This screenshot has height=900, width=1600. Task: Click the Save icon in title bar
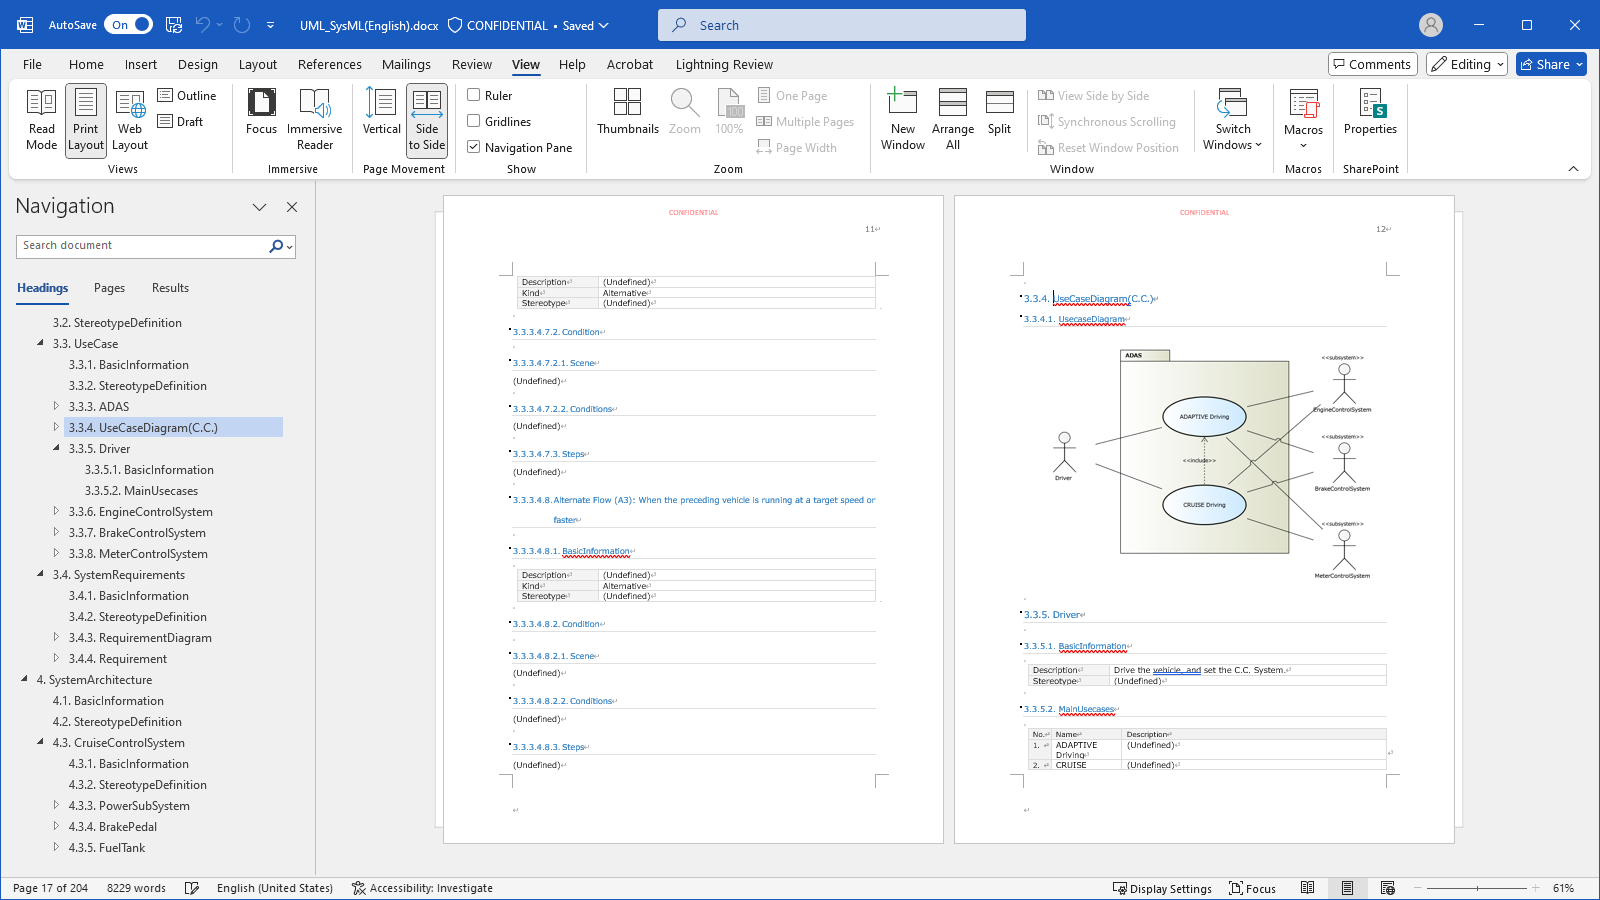174,25
